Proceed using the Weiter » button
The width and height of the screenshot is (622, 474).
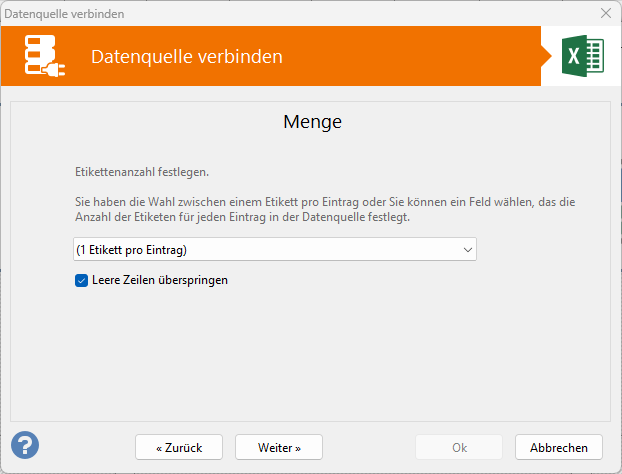pyautogui.click(x=279, y=446)
